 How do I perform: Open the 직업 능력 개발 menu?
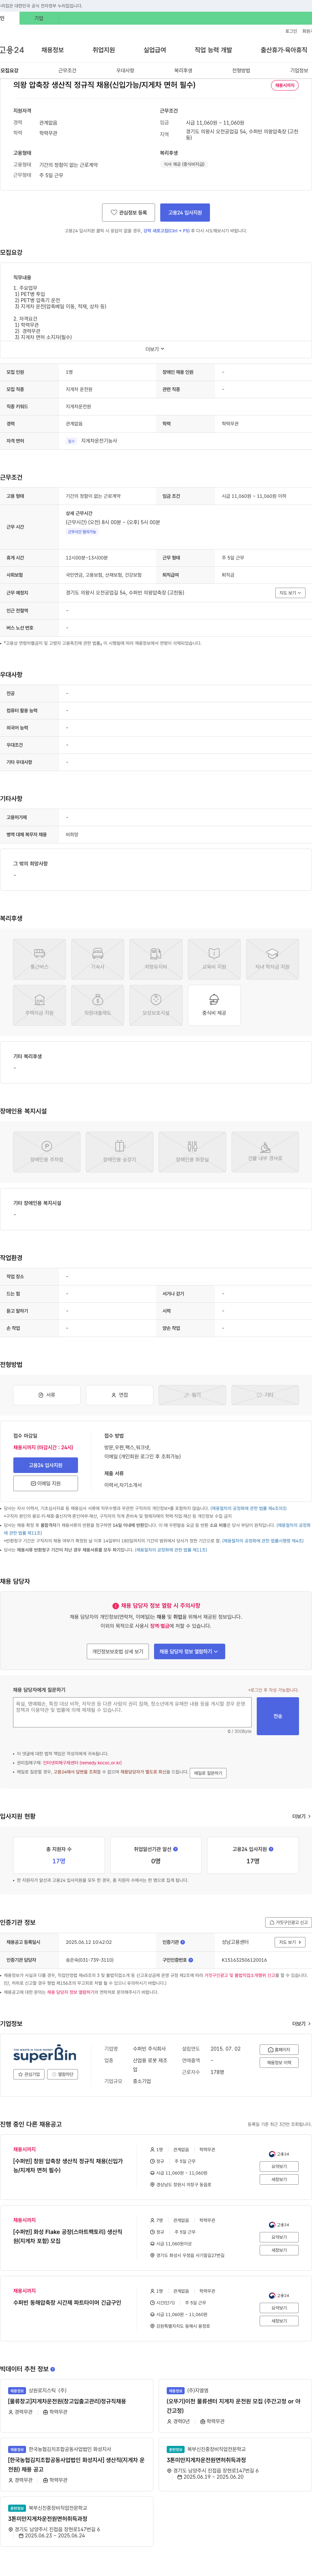coord(213,50)
